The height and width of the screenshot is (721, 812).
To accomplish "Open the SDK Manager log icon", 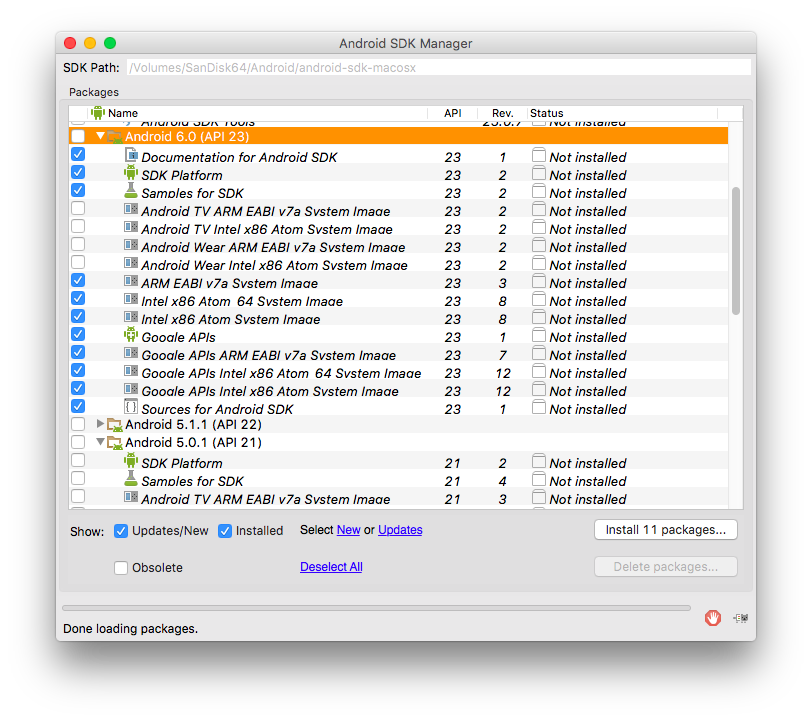I will click(741, 618).
